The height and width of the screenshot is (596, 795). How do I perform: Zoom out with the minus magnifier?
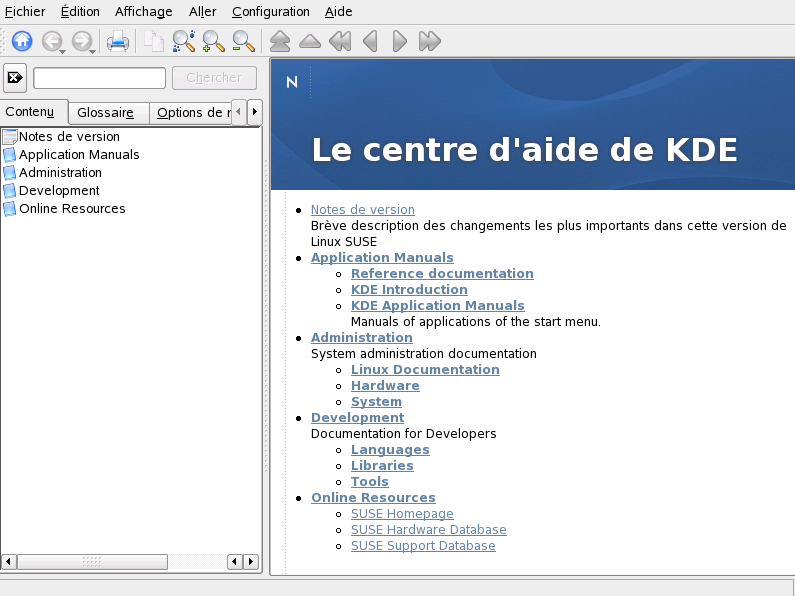pyautogui.click(x=243, y=41)
